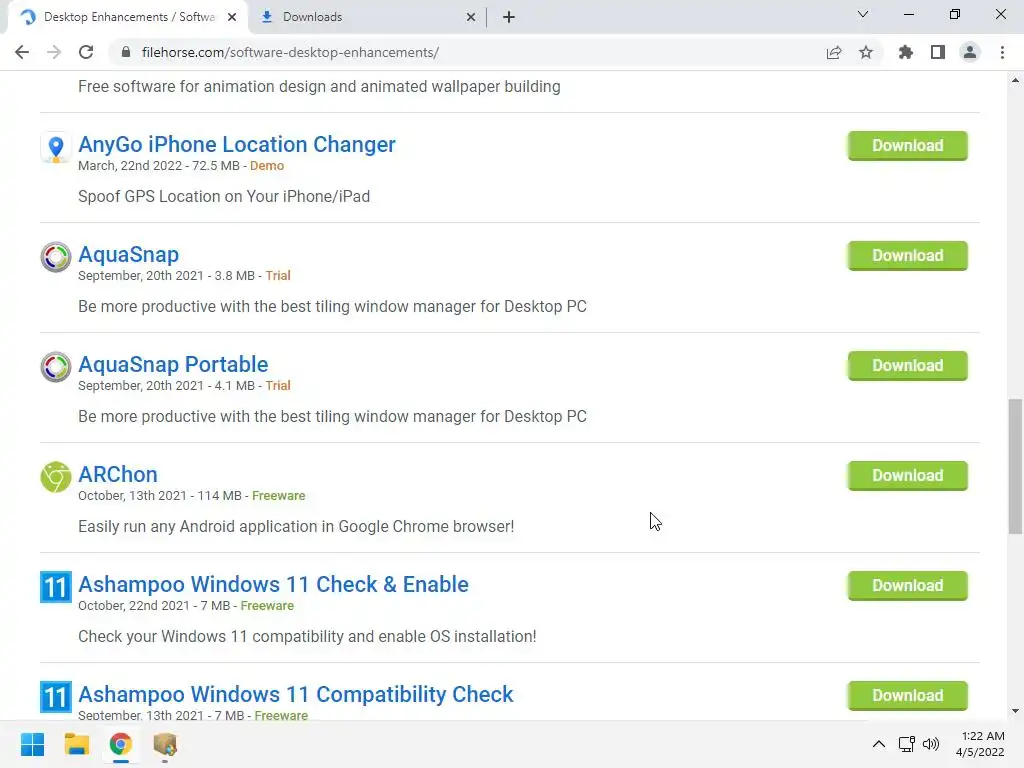The height and width of the screenshot is (768, 1024).
Task: Close the Downloads tab
Action: 471,17
